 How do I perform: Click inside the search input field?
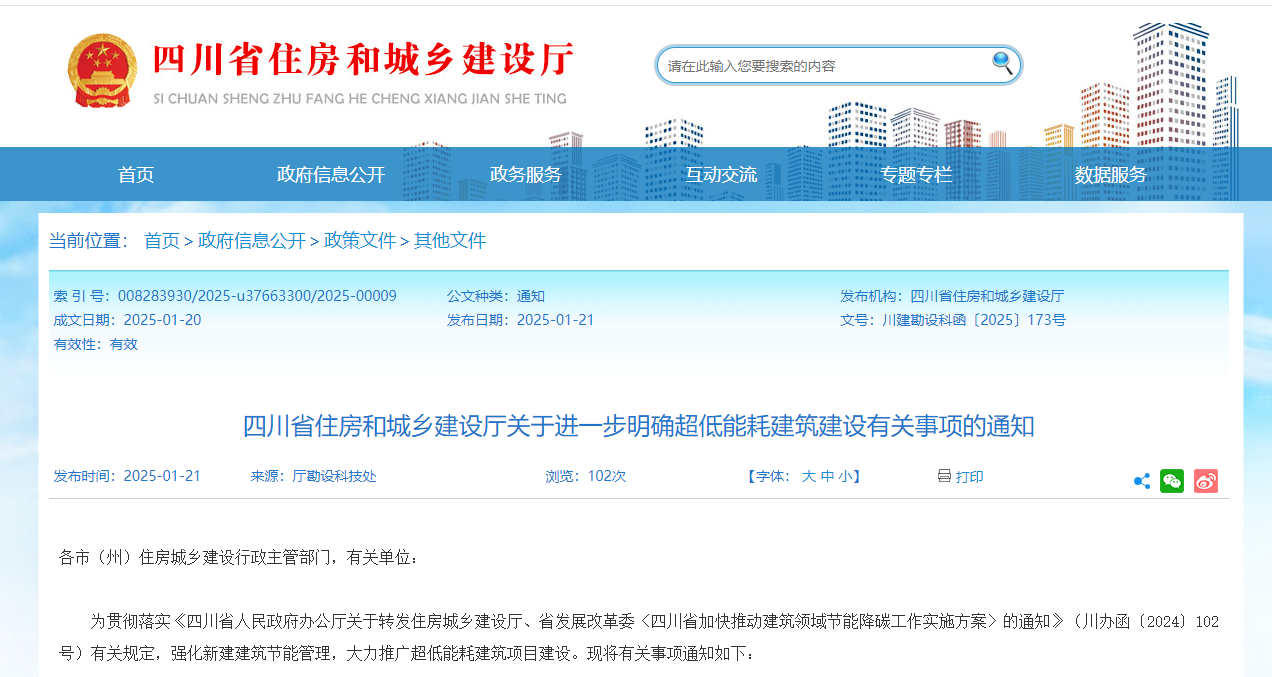point(820,64)
